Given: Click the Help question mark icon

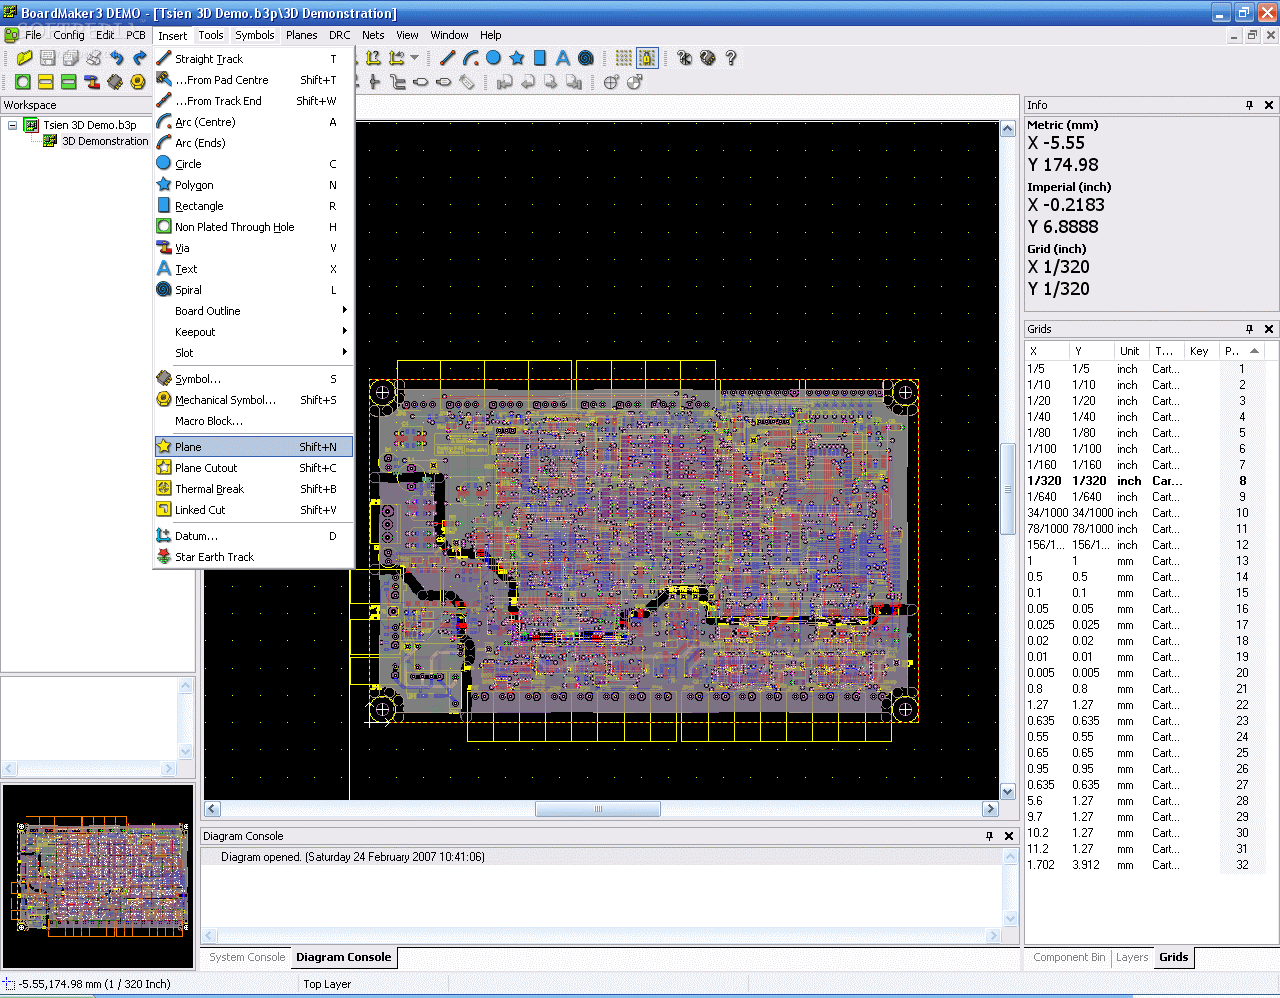Looking at the screenshot, I should tap(731, 58).
